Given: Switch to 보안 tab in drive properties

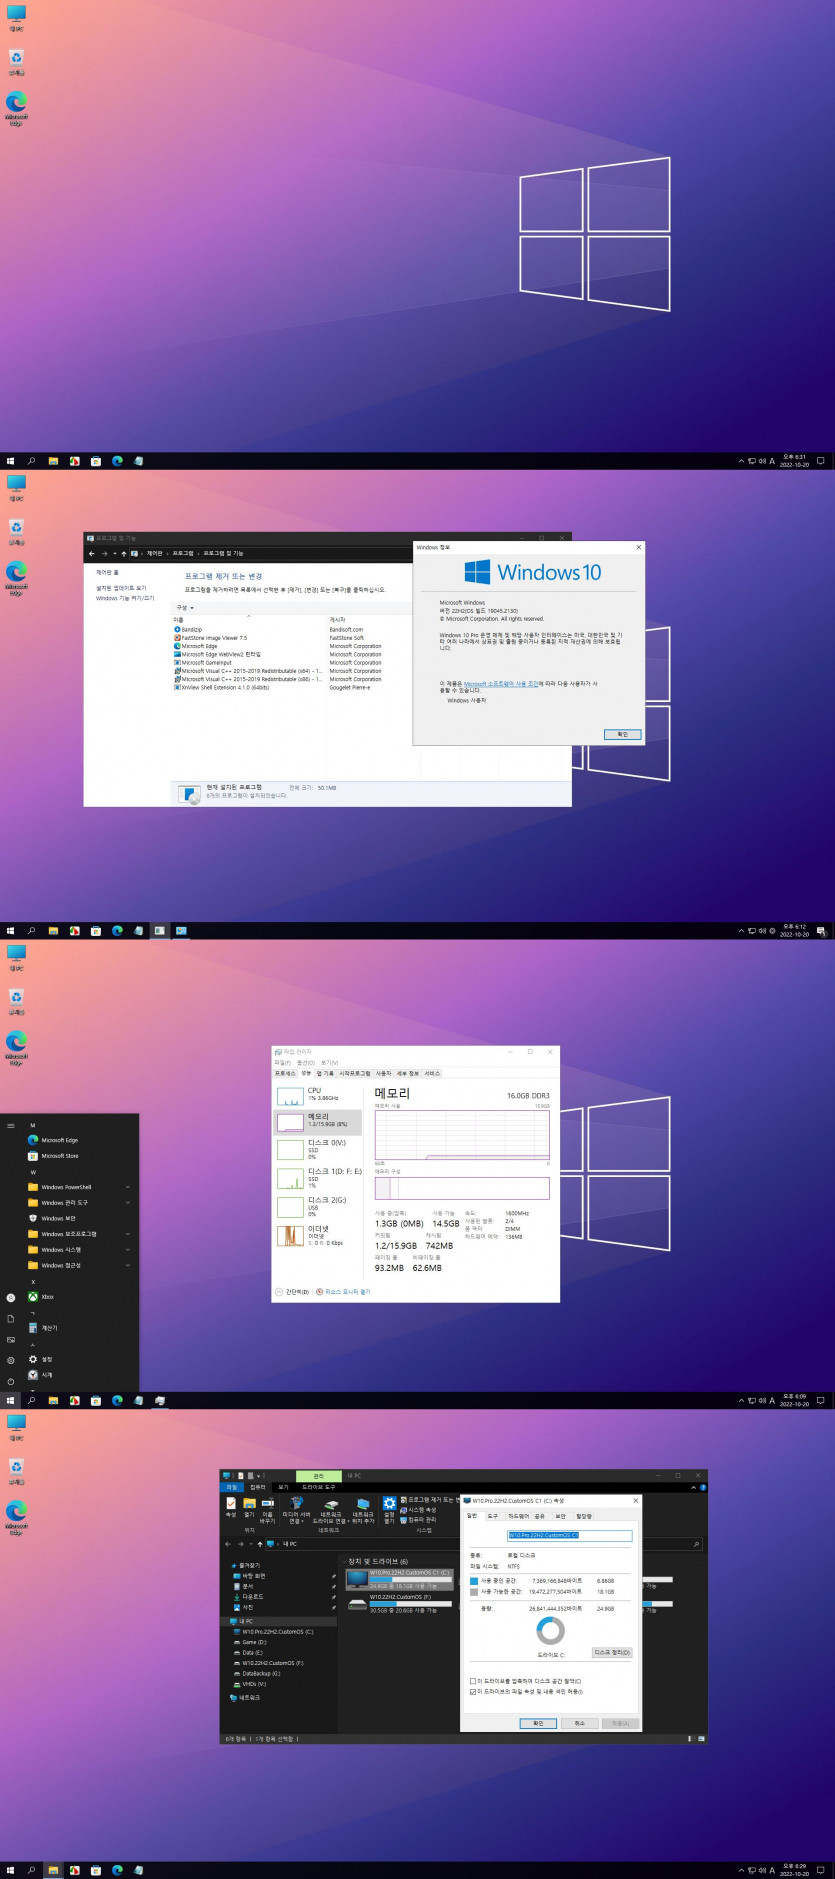Looking at the screenshot, I should click(561, 1516).
